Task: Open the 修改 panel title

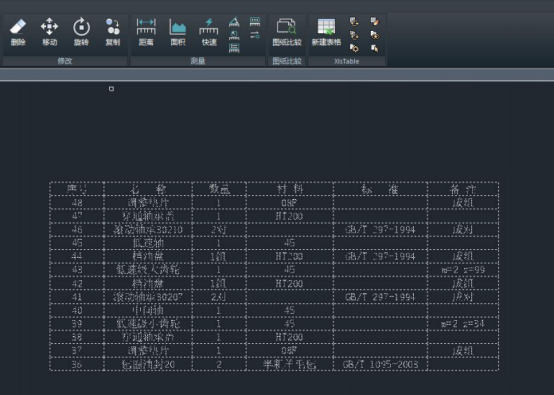Action: pos(65,61)
